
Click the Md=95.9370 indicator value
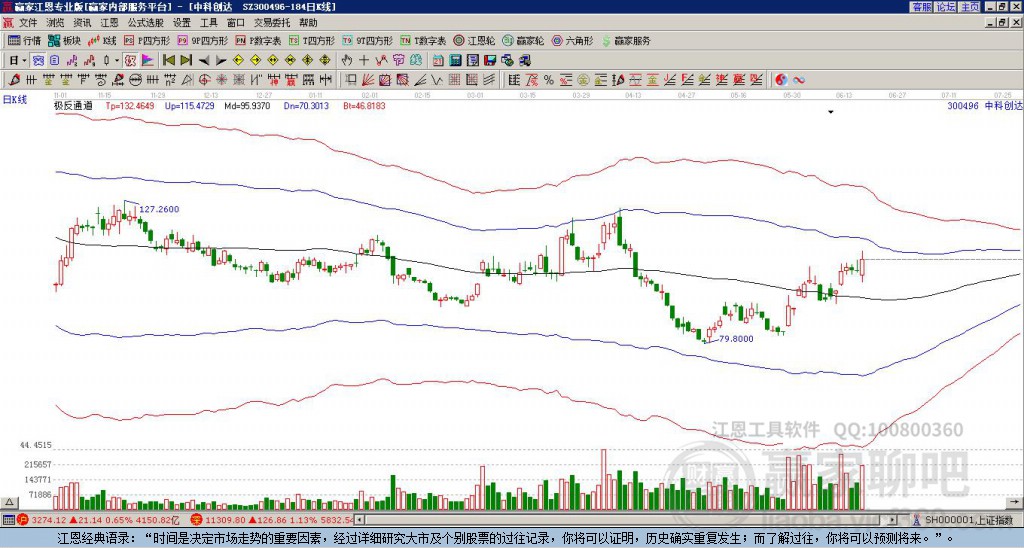coord(247,105)
